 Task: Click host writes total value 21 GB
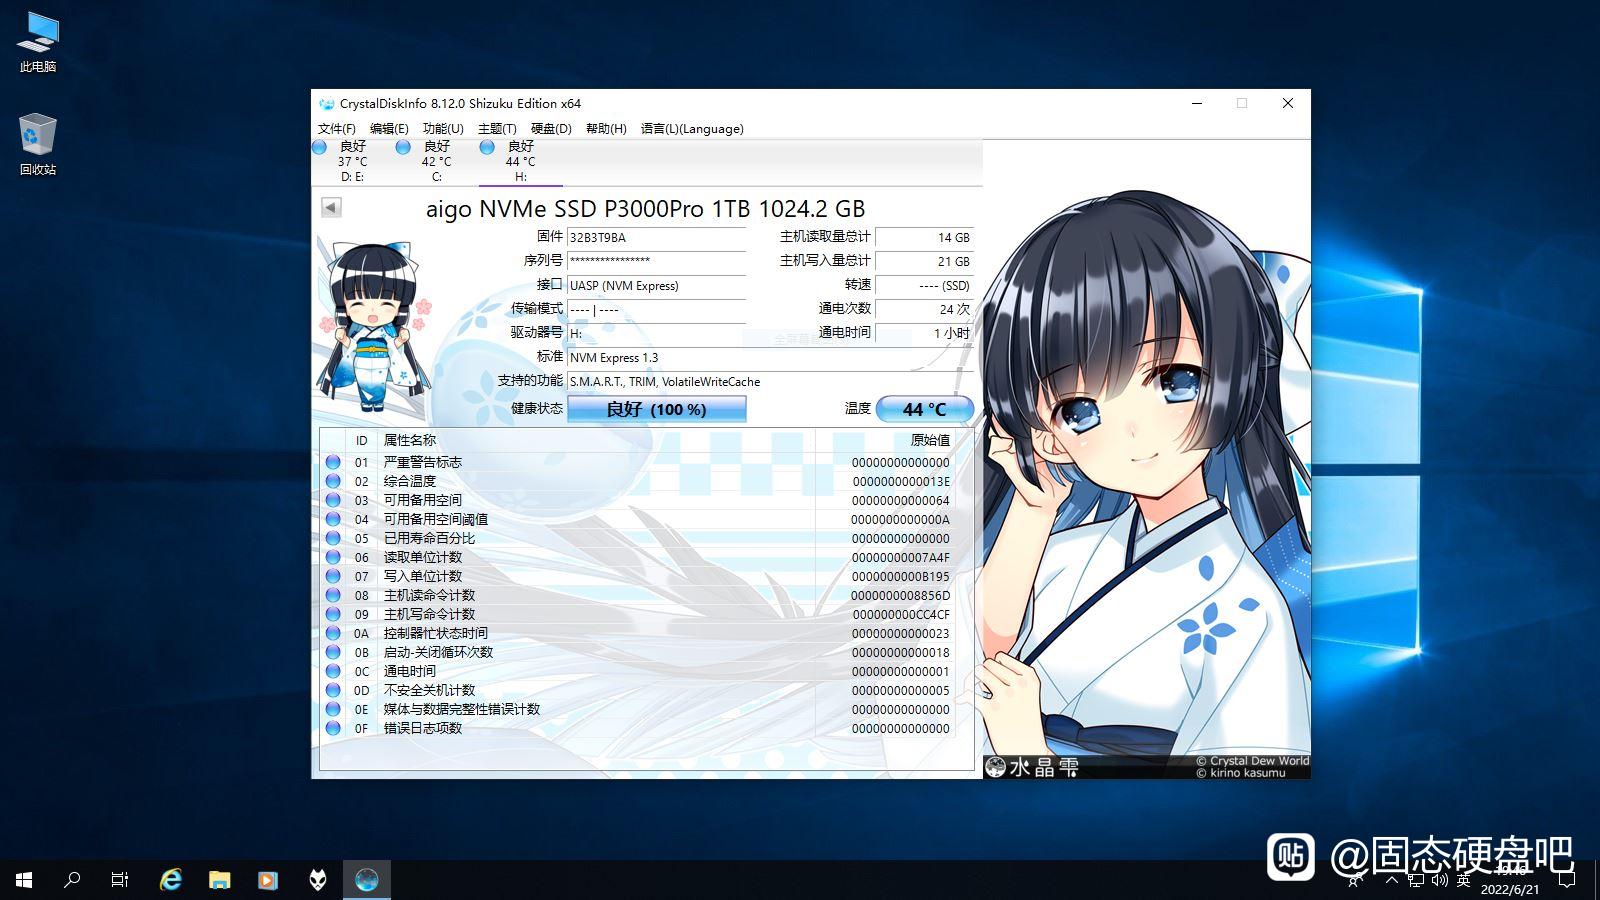tap(924, 261)
